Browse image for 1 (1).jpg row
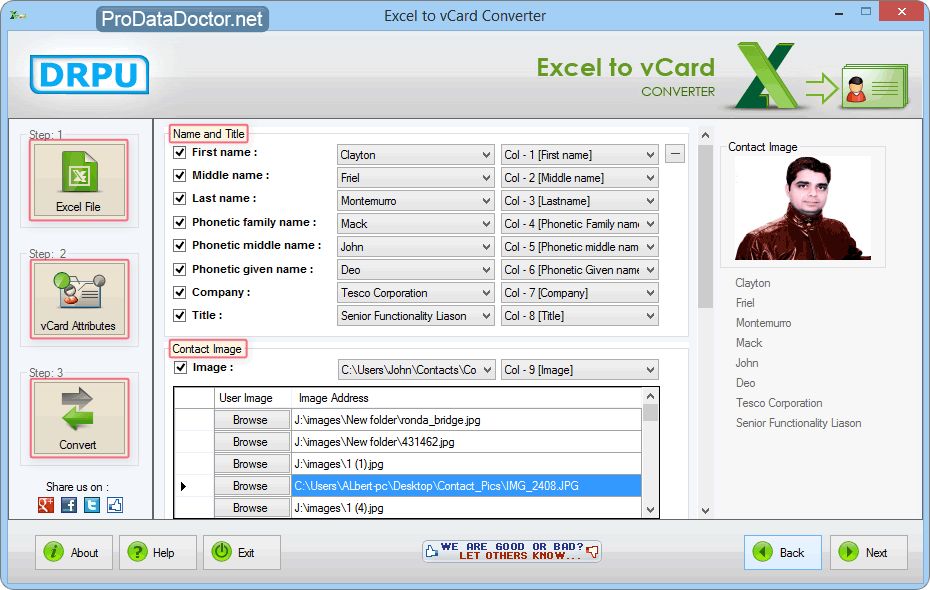This screenshot has height=590, width=930. pyautogui.click(x=251, y=464)
